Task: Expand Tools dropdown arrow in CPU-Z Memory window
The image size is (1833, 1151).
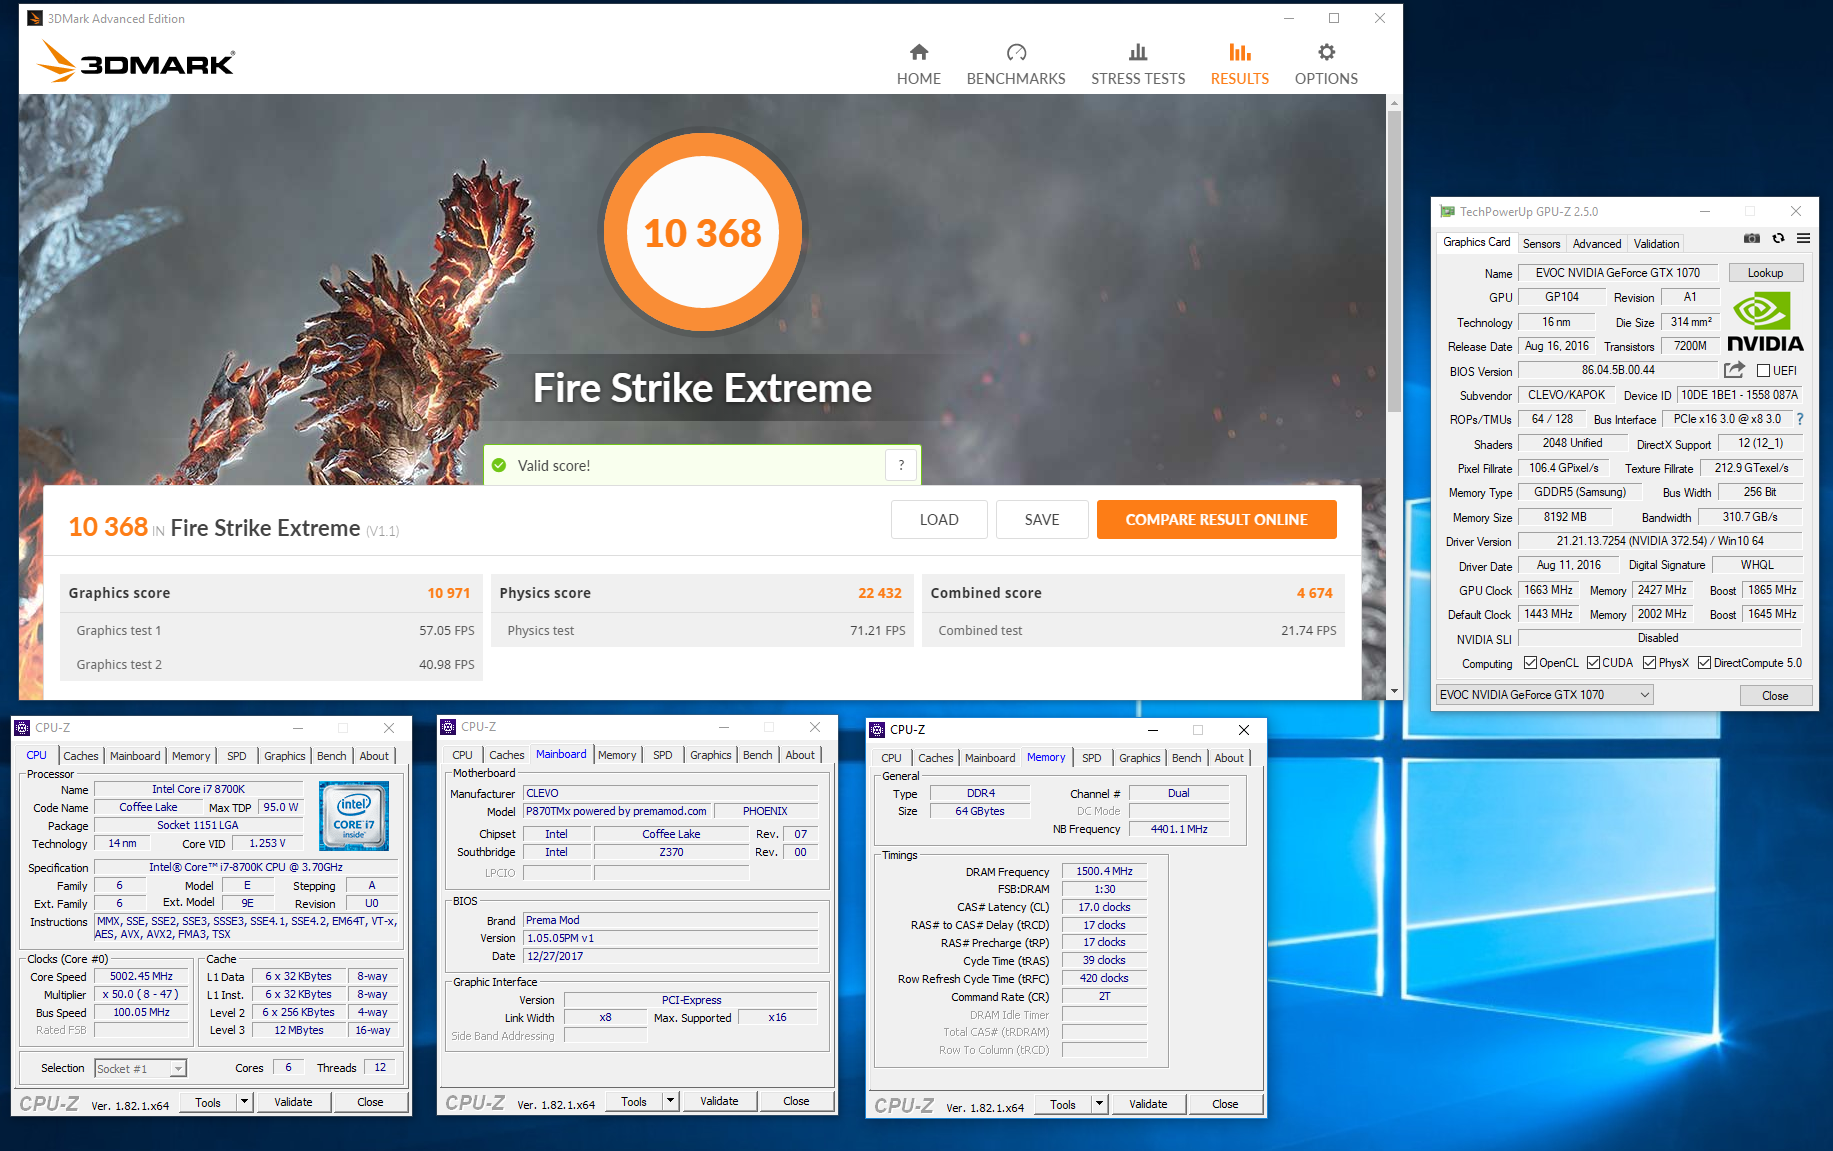Action: click(x=1099, y=1104)
